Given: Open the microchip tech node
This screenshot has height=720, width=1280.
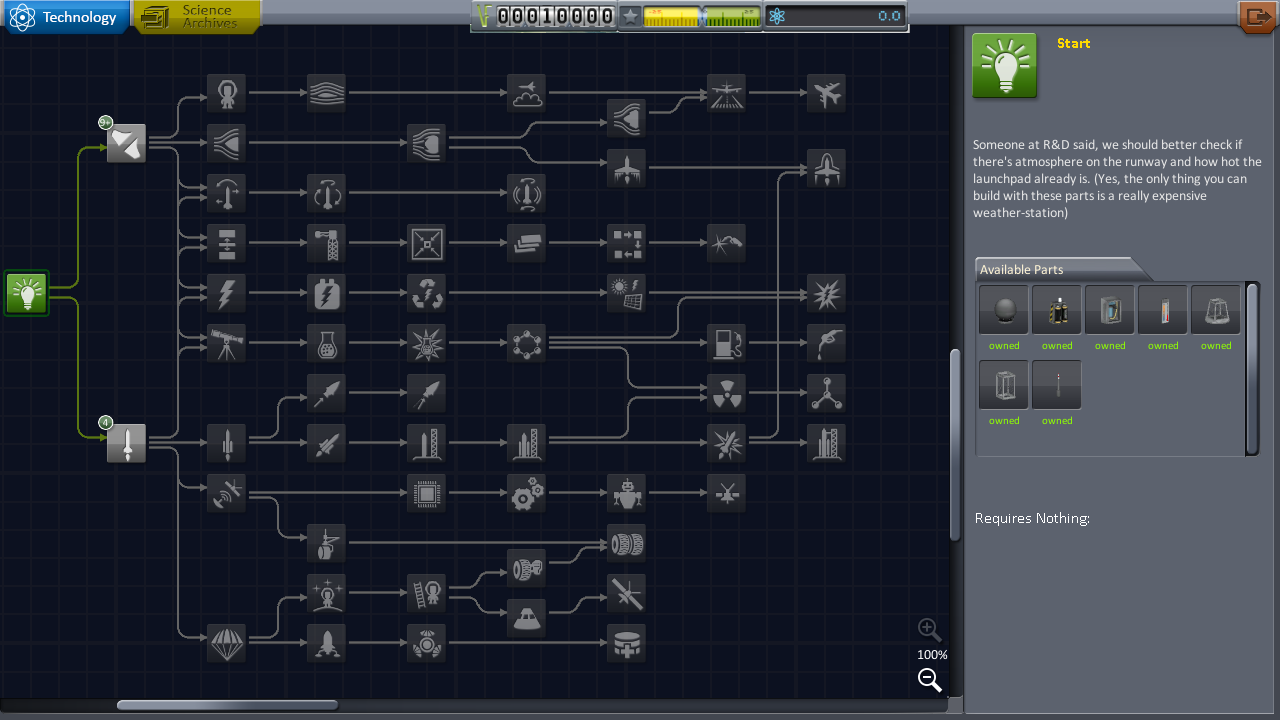Looking at the screenshot, I should click(426, 493).
